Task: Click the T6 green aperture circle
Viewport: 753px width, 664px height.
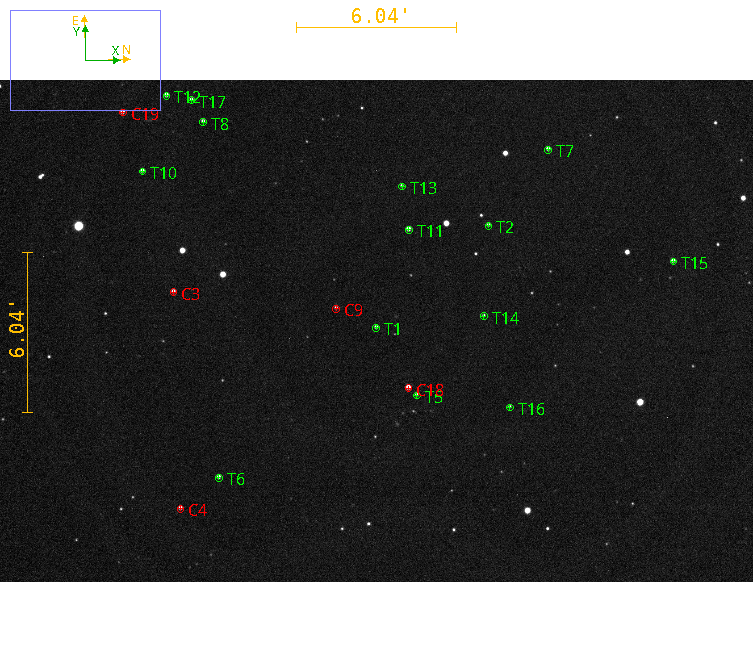Action: [219, 478]
